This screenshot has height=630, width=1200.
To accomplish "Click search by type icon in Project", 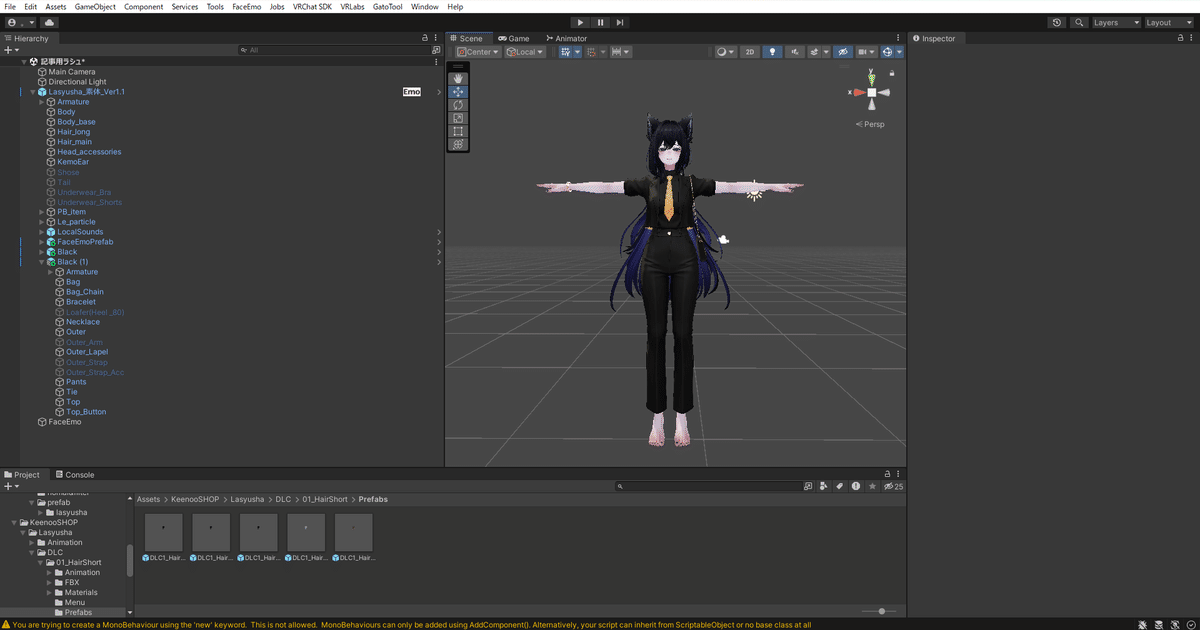I will click(823, 486).
